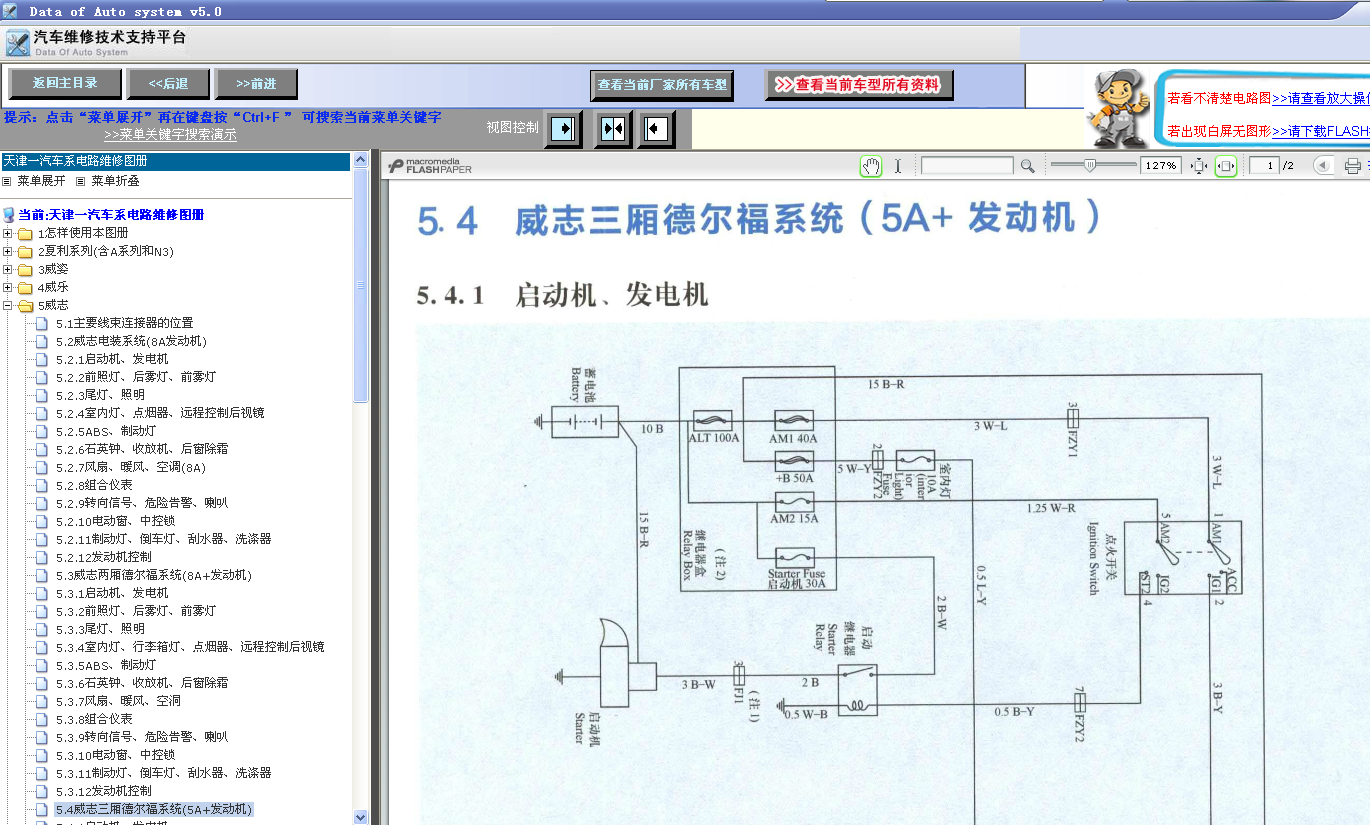Click the <<后退 button
Screen dimensions: 1370x825
[x=169, y=83]
